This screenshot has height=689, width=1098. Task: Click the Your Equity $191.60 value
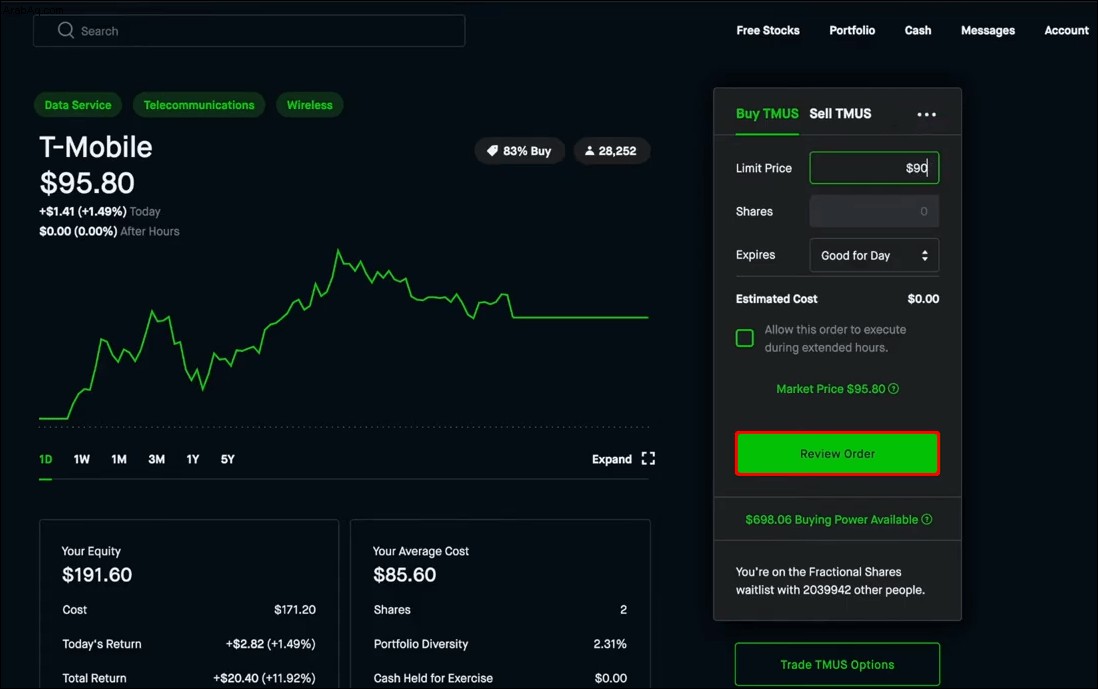click(97, 575)
